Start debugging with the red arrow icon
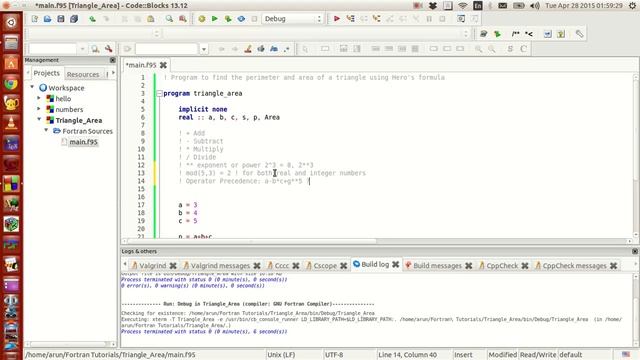This screenshot has height=360, width=640. click(337, 19)
